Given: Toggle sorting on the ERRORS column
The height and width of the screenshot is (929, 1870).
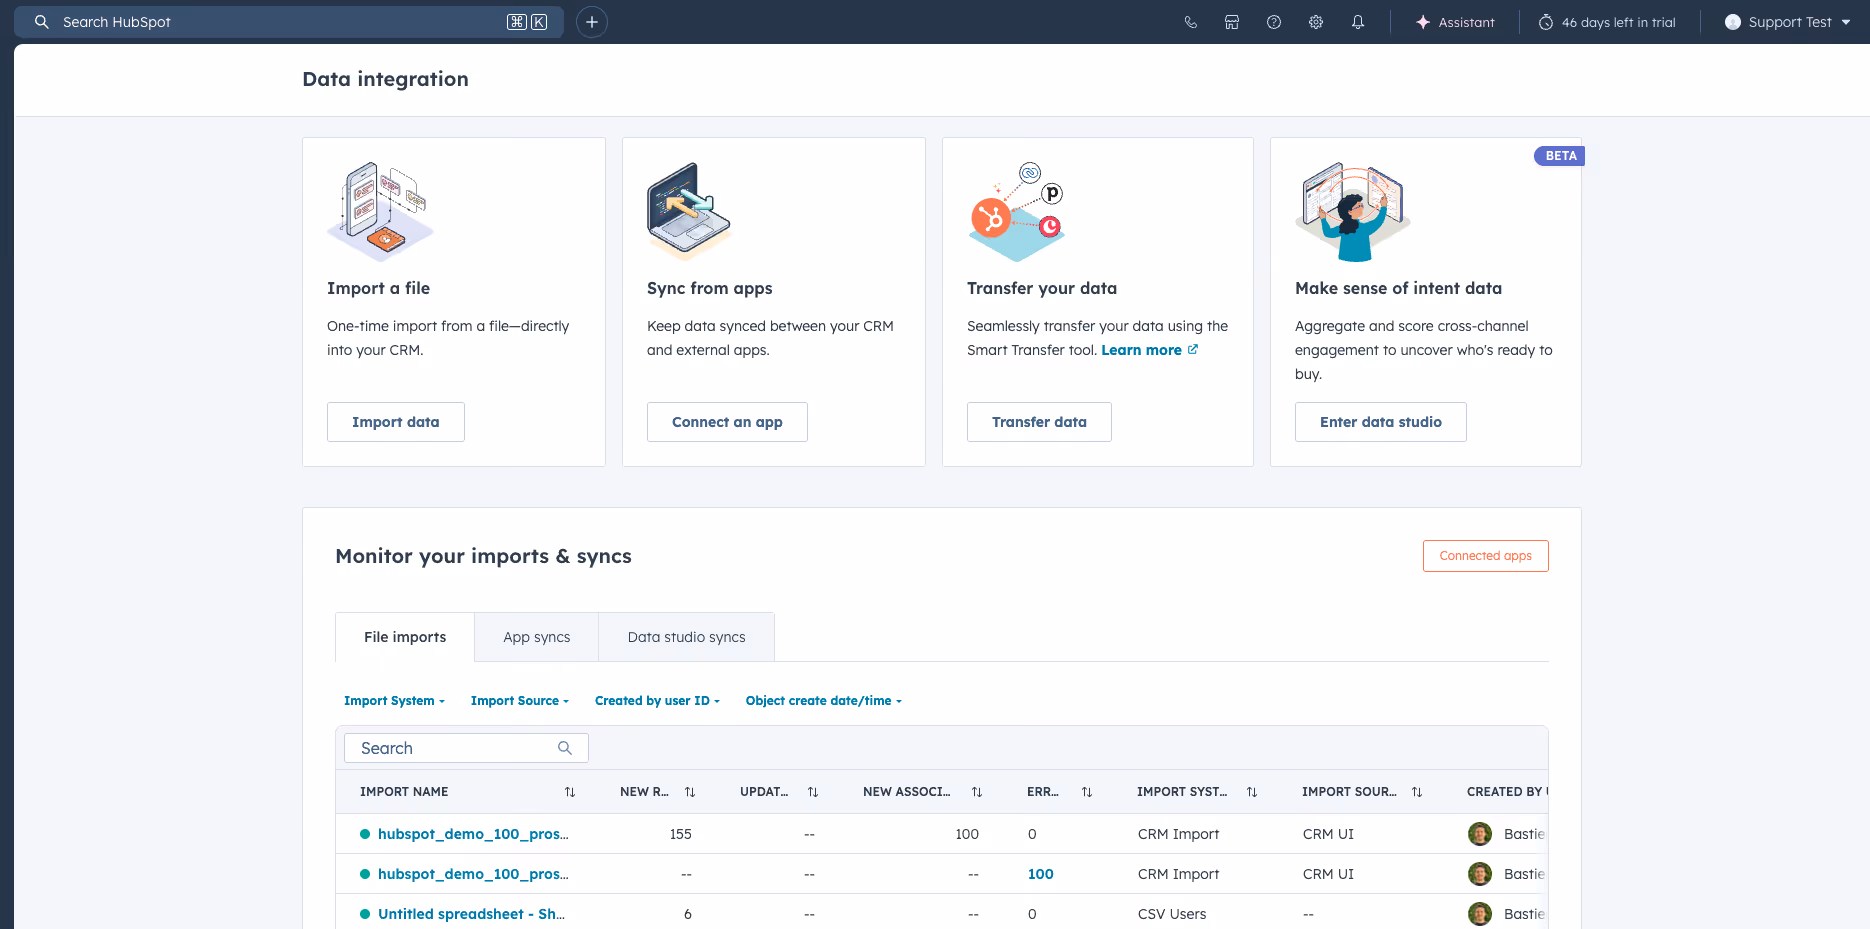Looking at the screenshot, I should pyautogui.click(x=1087, y=791).
